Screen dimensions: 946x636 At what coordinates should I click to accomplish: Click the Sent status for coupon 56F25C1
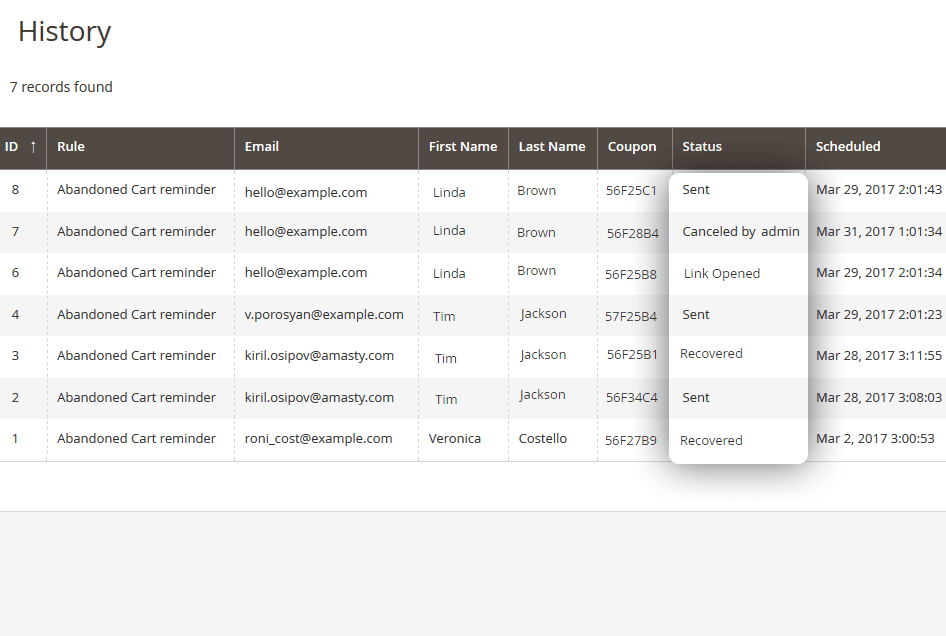coord(696,189)
